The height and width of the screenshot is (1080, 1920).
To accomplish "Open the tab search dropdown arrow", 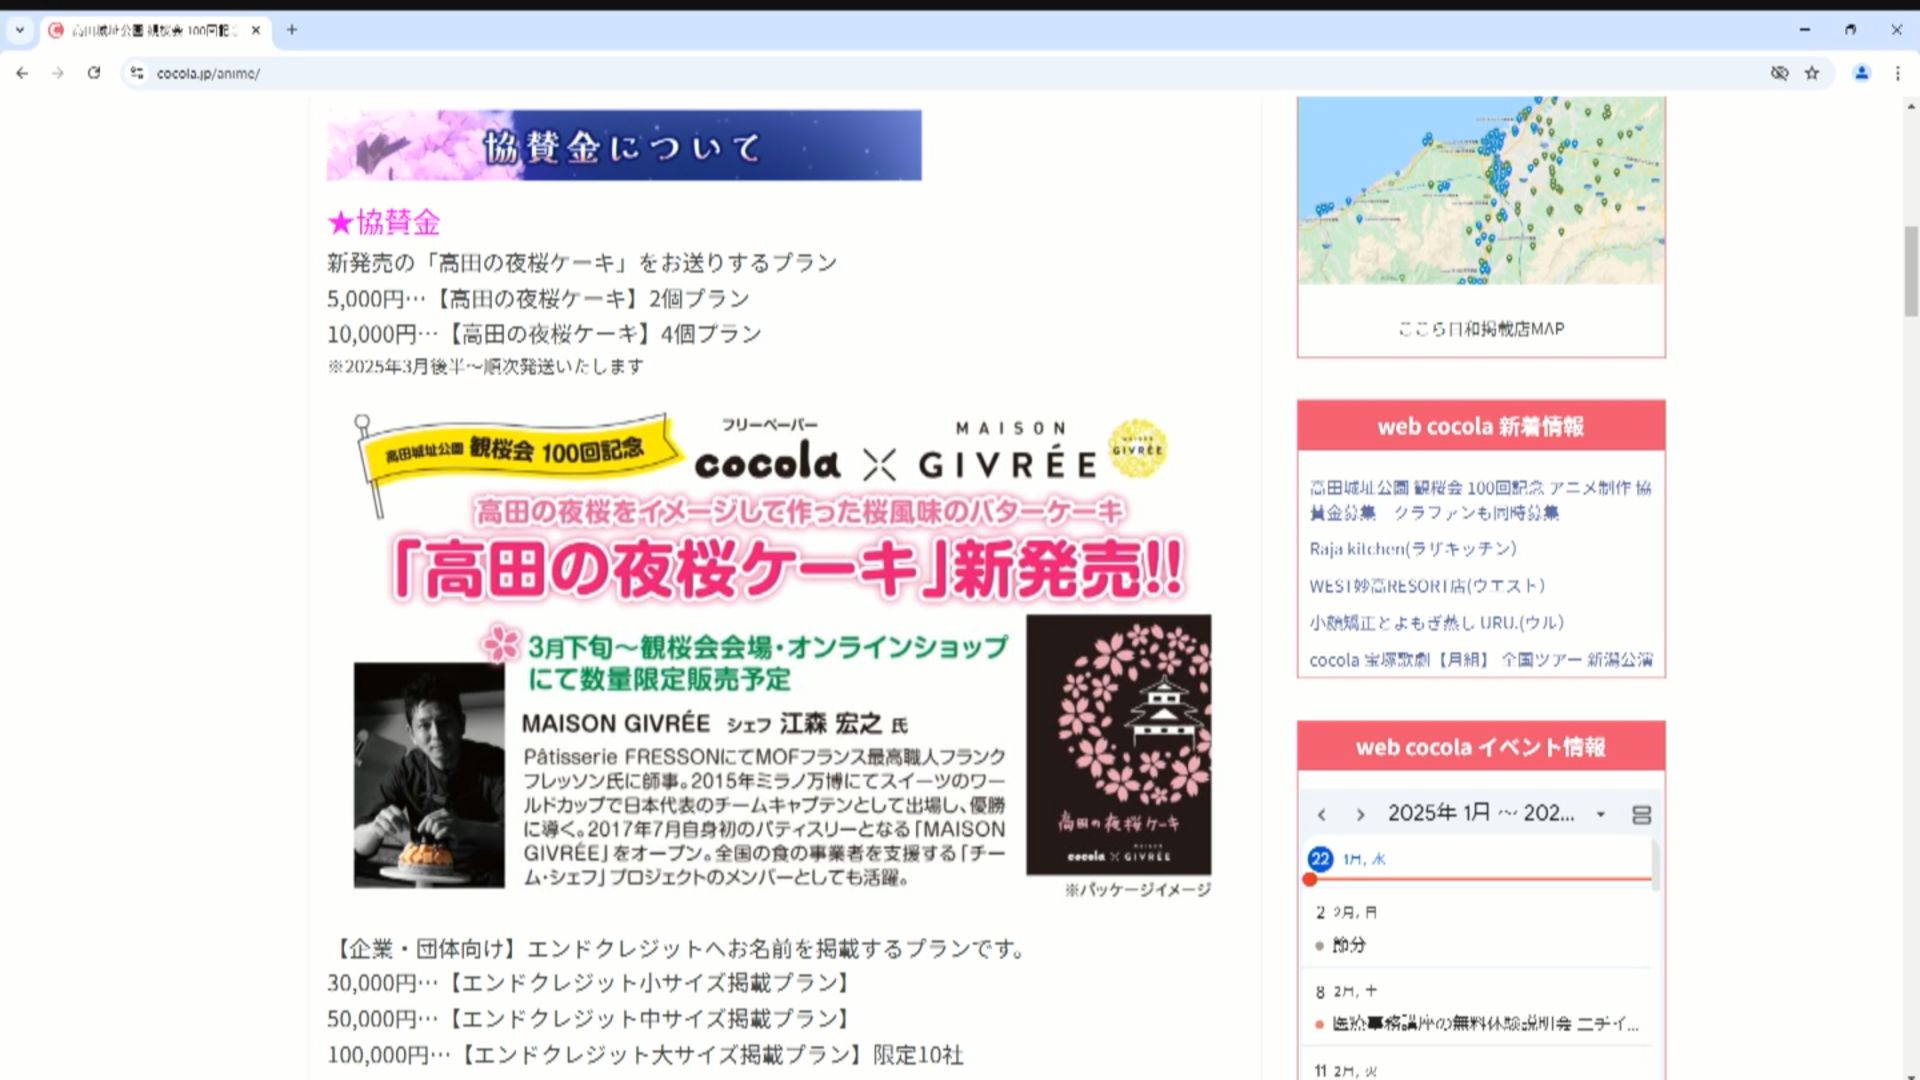I will [x=19, y=30].
